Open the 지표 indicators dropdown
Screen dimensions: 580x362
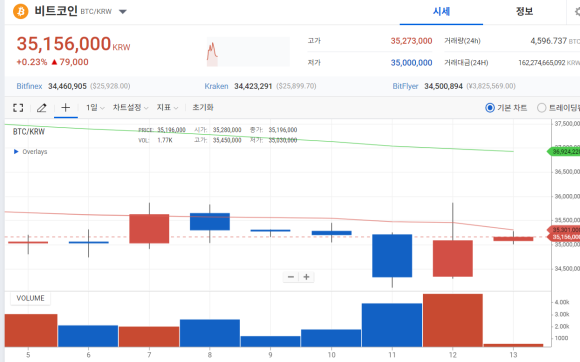[167, 108]
